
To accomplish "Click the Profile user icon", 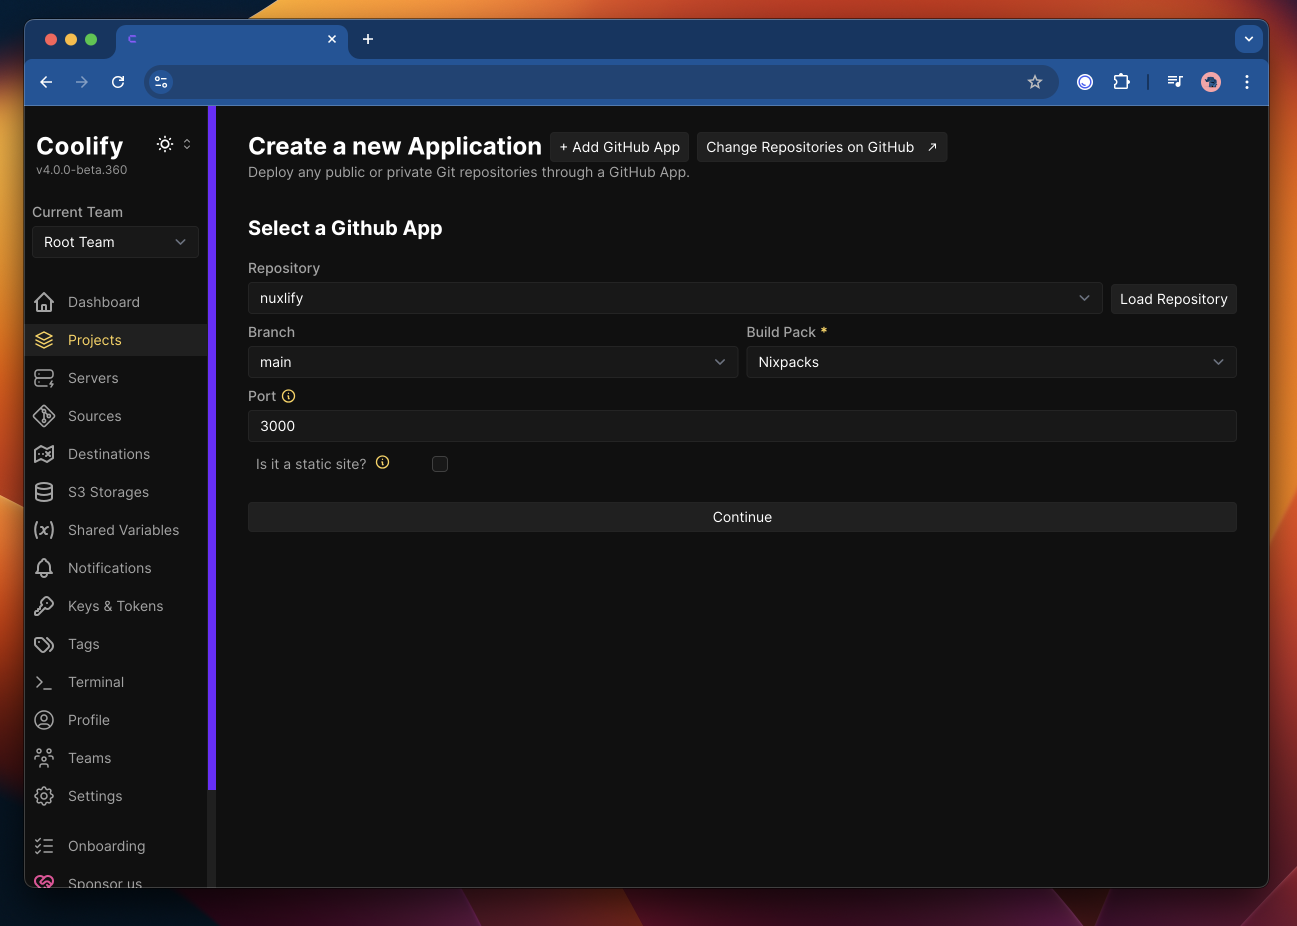I will [x=44, y=720].
